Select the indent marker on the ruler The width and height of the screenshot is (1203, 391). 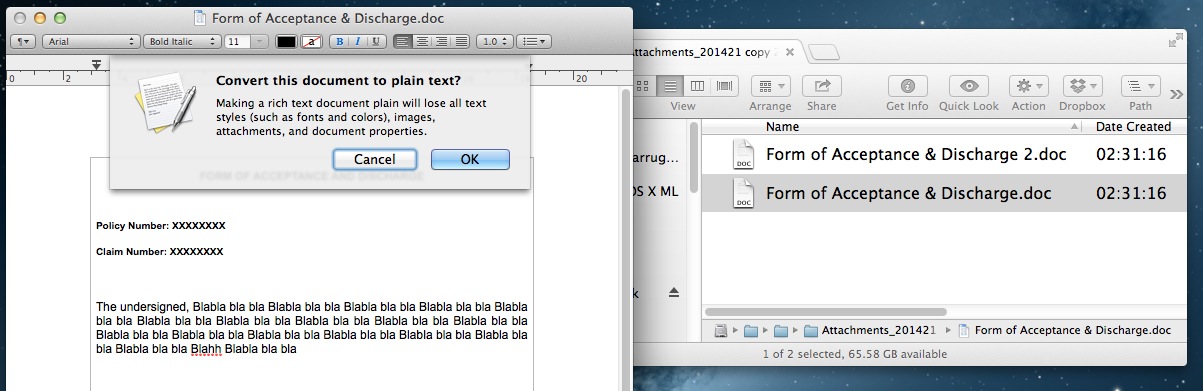[x=96, y=65]
